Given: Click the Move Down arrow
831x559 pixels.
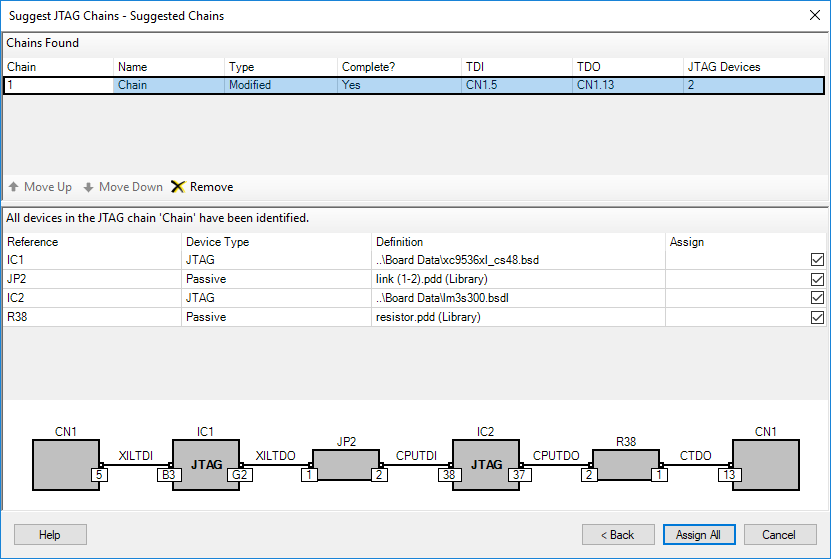Looking at the screenshot, I should click(x=88, y=187).
